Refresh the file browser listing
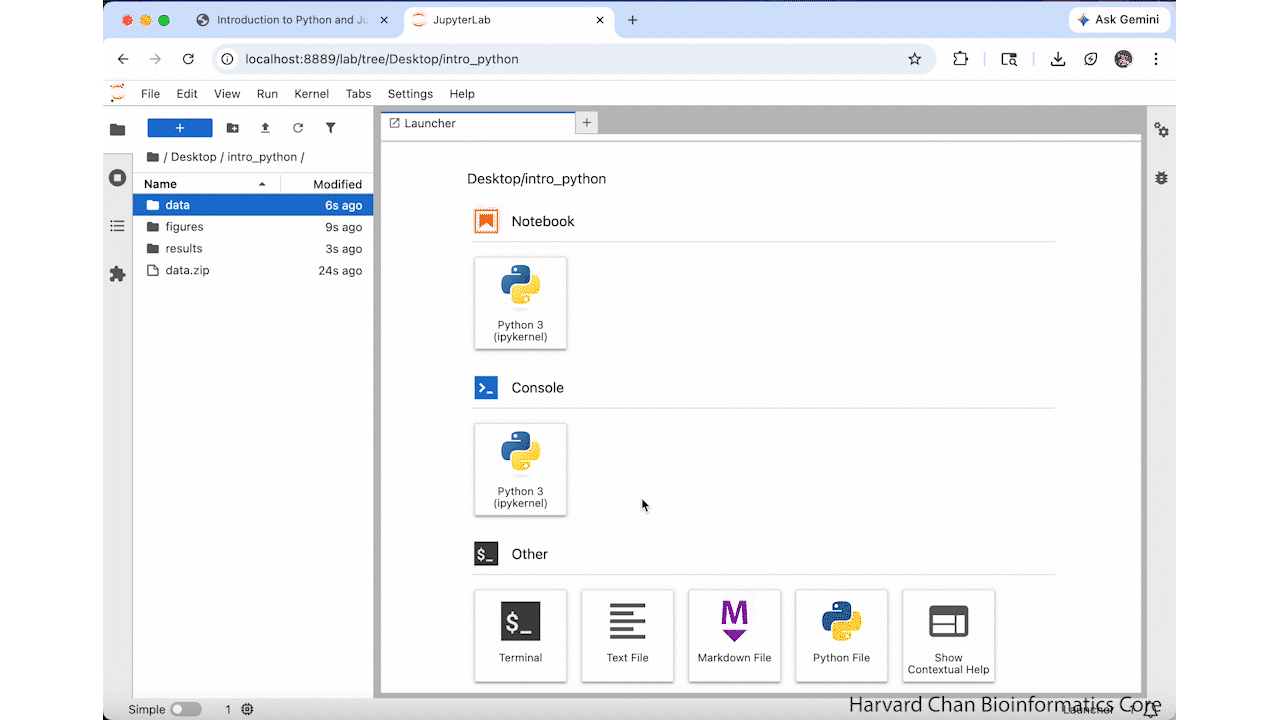The image size is (1280, 720). click(298, 128)
